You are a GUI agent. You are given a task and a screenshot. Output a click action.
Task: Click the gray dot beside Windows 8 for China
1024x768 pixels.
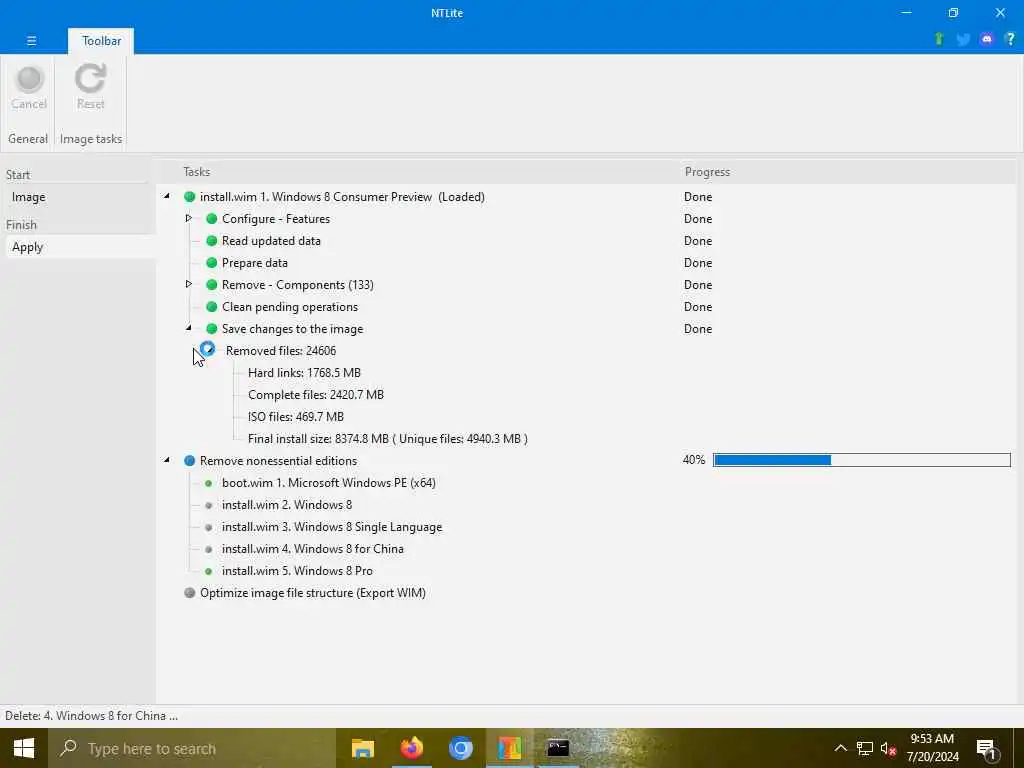(208, 549)
